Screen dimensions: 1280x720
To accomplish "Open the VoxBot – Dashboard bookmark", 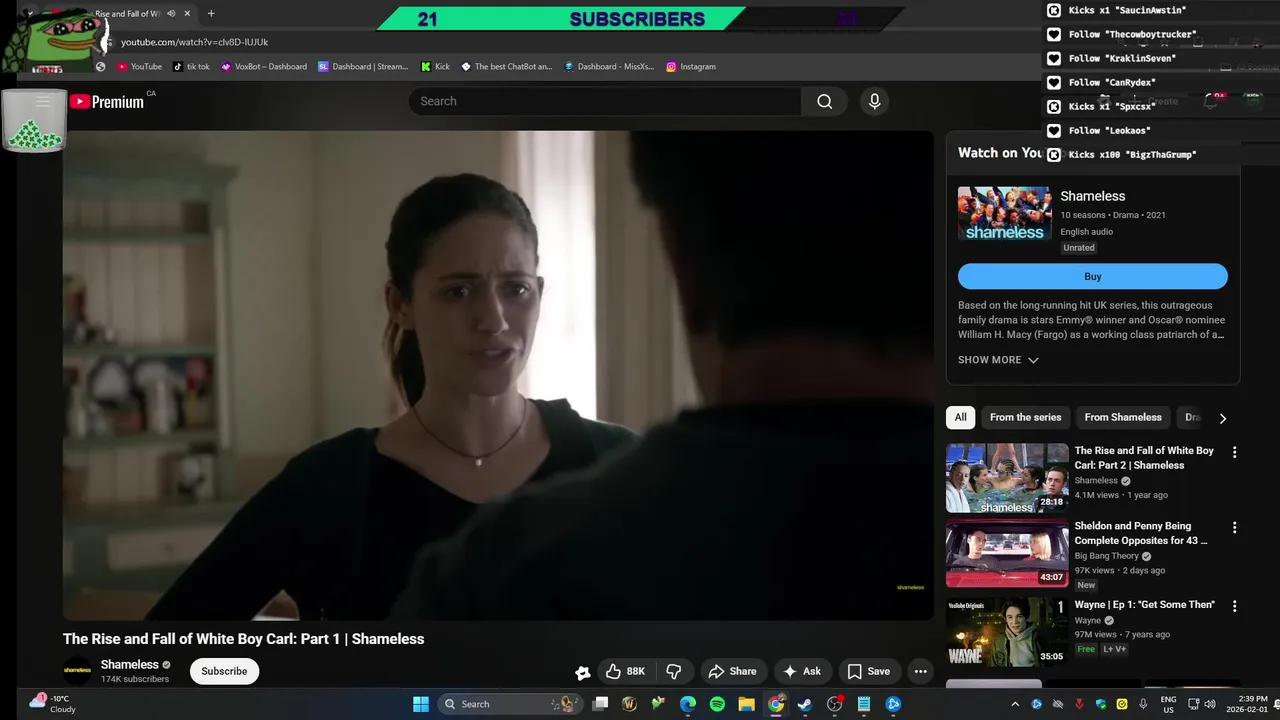I will 264,66.
